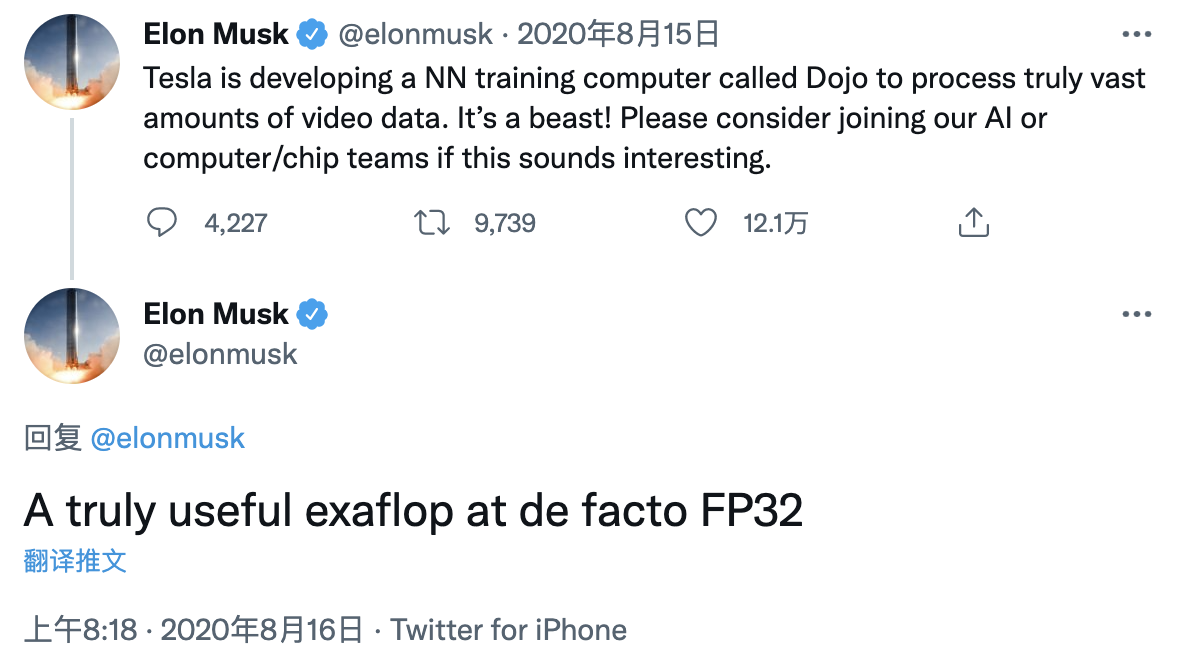Like the Dojo tweet with heart icon
The width and height of the screenshot is (1178, 670).
701,222
